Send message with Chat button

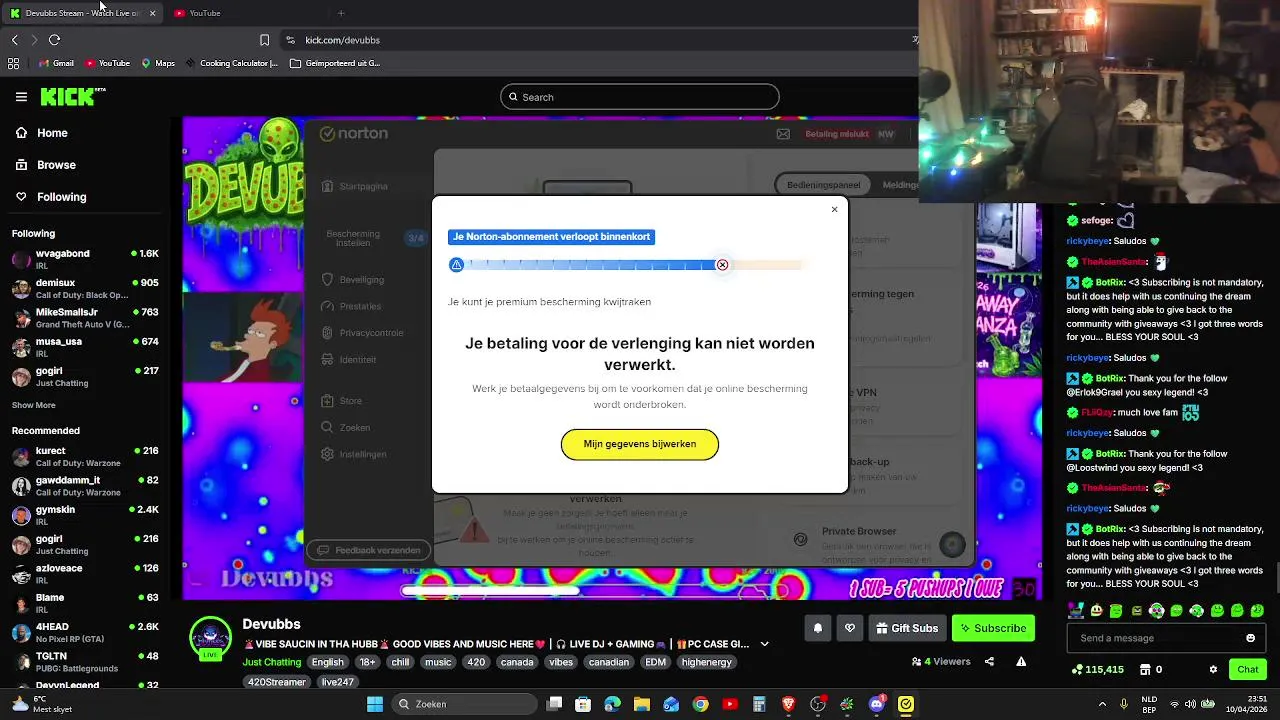(1248, 669)
